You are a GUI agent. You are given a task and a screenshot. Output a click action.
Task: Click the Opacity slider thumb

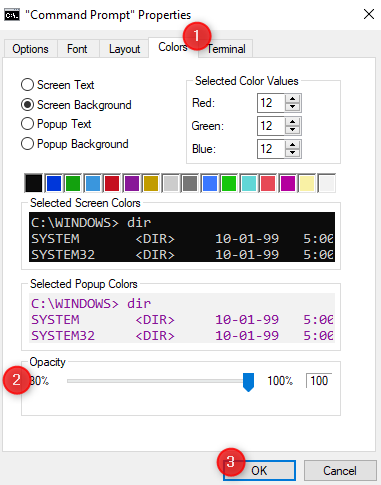click(x=248, y=382)
